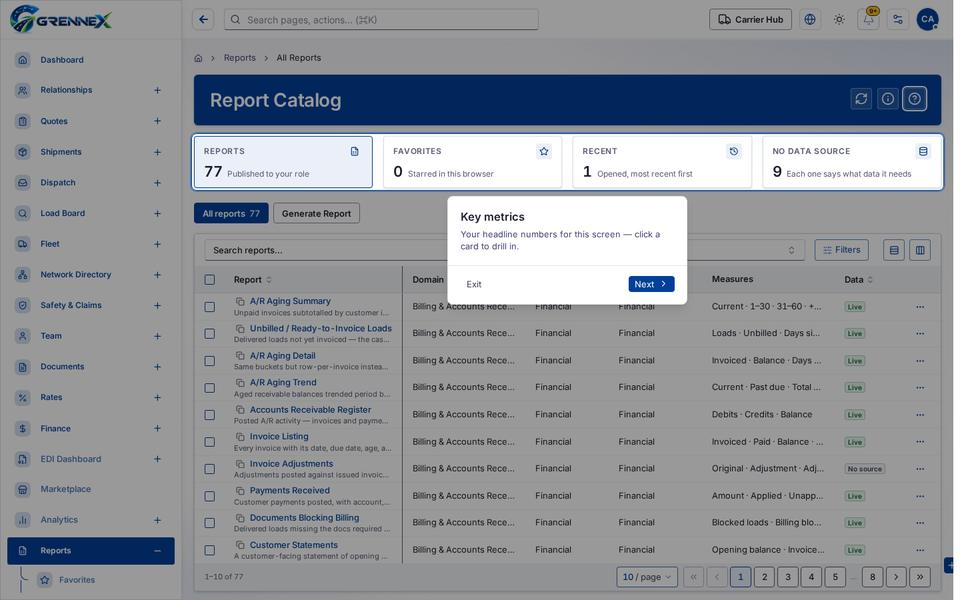960x600 pixels.
Task: Open the language globe icon
Action: [x=810, y=20]
